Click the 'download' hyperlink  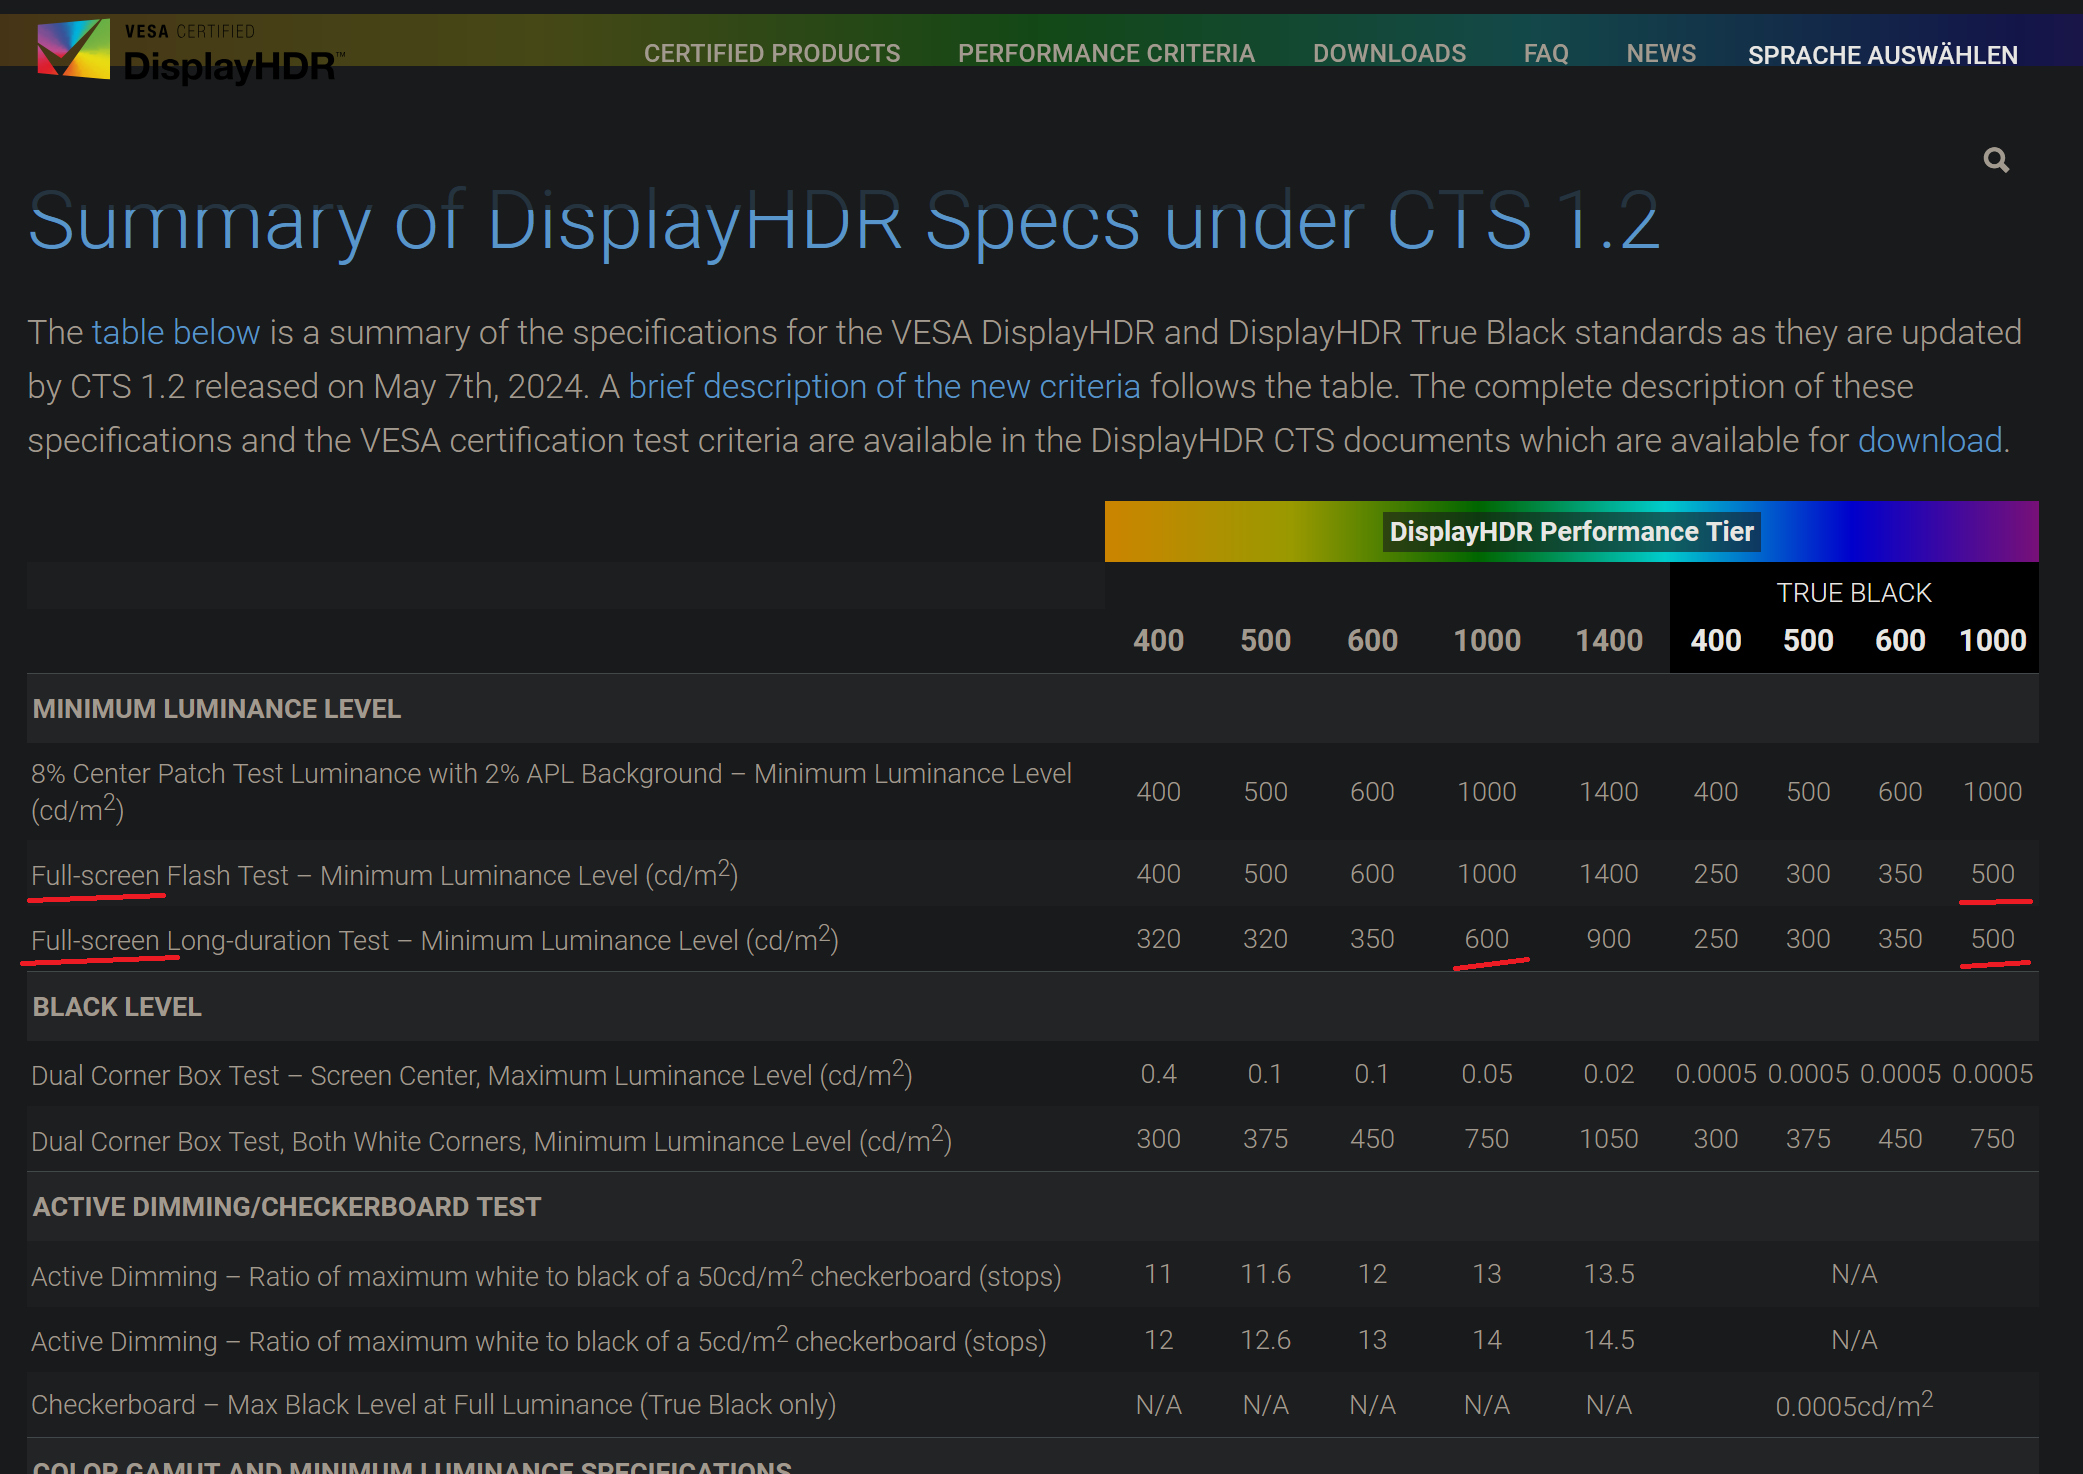coord(1929,440)
